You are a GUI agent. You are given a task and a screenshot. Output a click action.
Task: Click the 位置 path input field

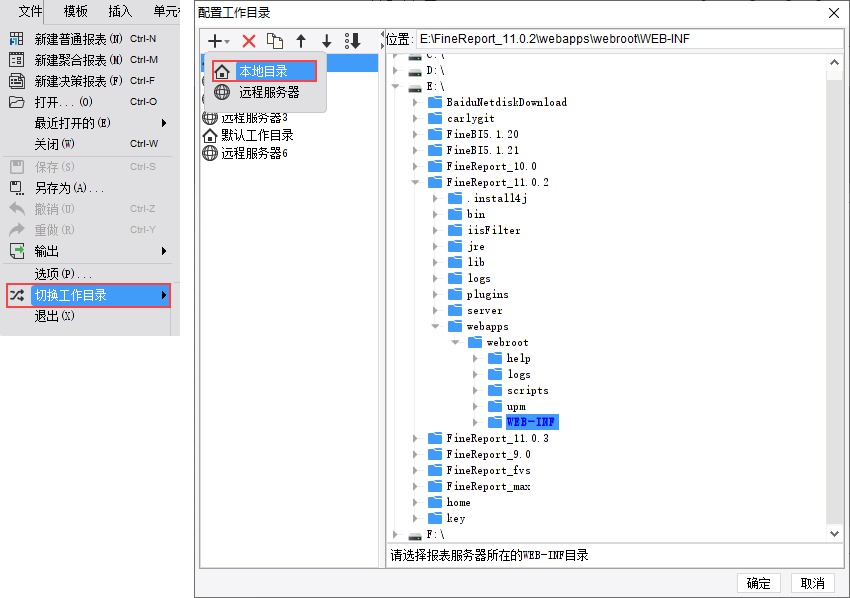tap(629, 39)
